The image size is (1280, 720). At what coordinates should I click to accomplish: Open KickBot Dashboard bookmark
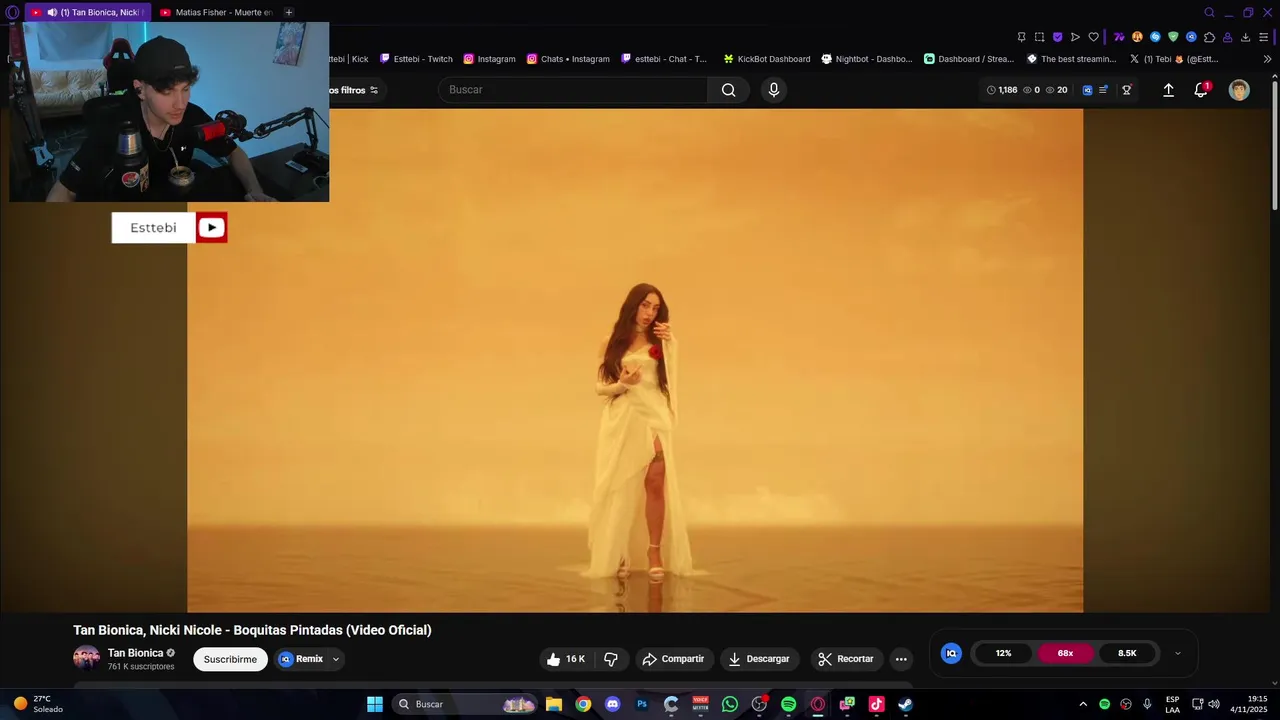(x=767, y=59)
